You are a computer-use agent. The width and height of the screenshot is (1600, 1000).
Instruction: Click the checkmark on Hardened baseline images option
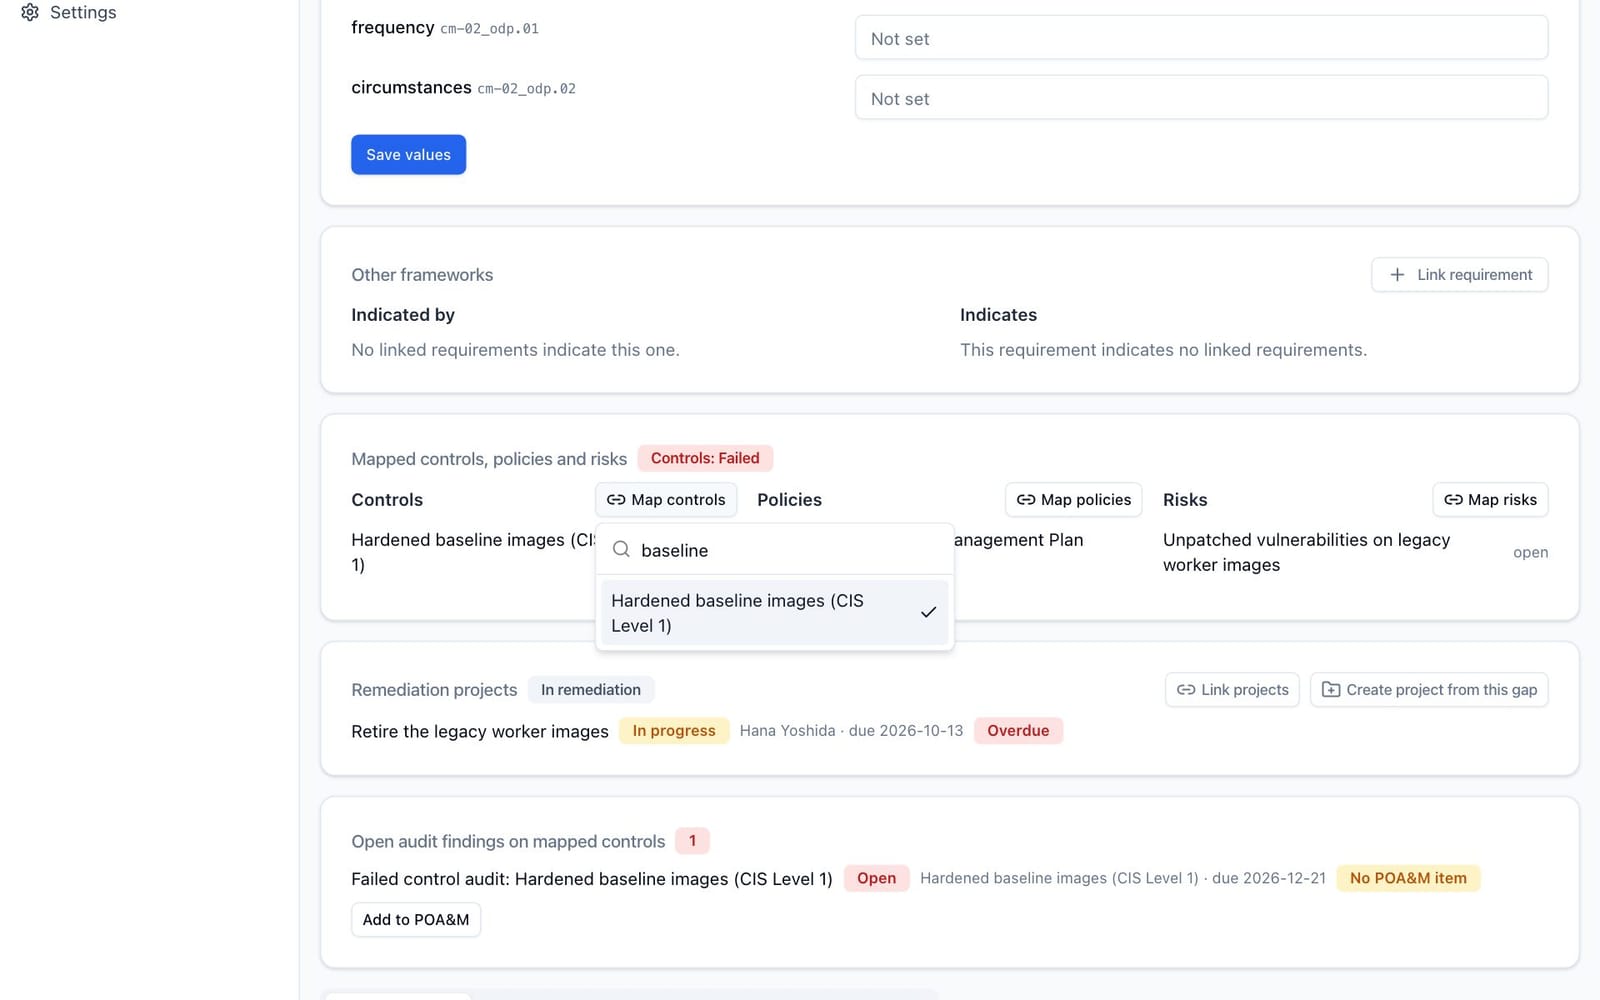(928, 612)
